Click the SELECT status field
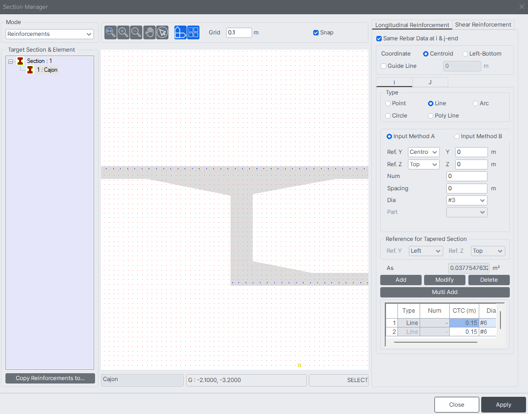528x414 pixels. 339,380
